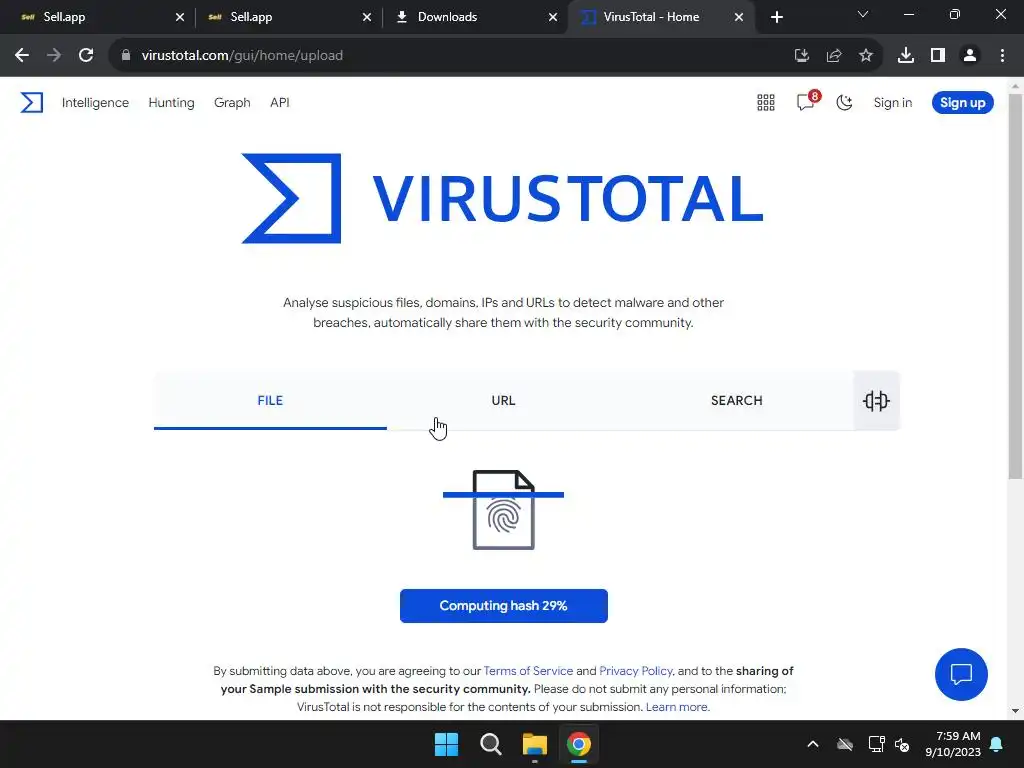Open Graph menu item
Viewport: 1024px width, 768px height.
point(232,103)
